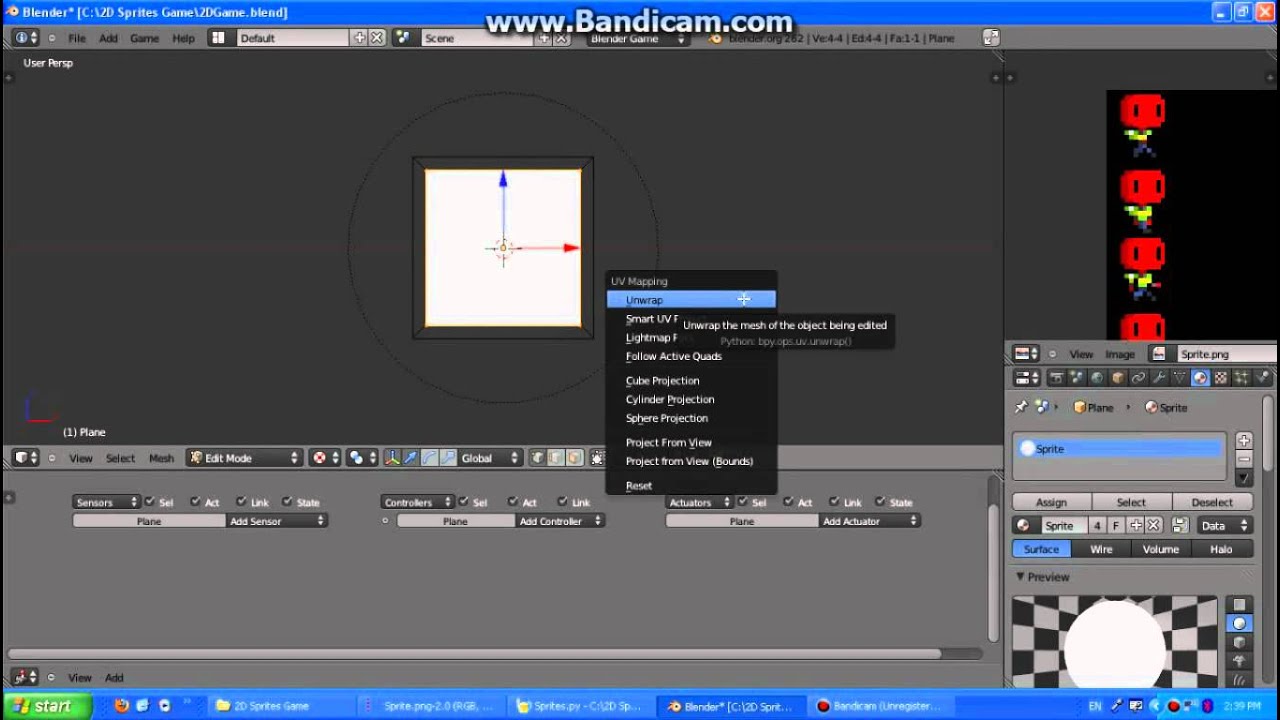
Task: Open the Modifiers wrench tab
Action: [1159, 378]
